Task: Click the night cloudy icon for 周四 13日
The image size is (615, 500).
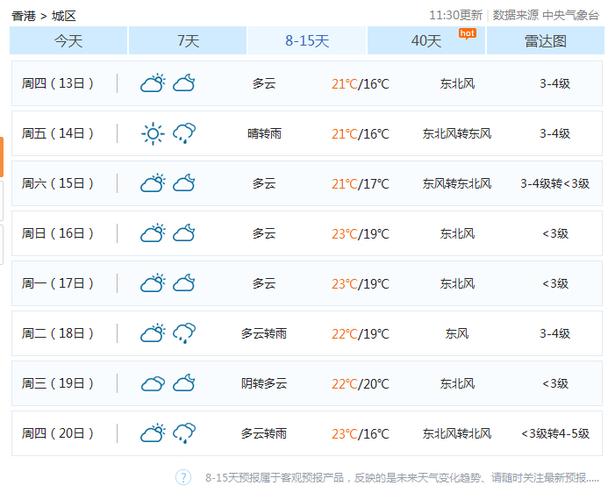Action: pos(184,83)
